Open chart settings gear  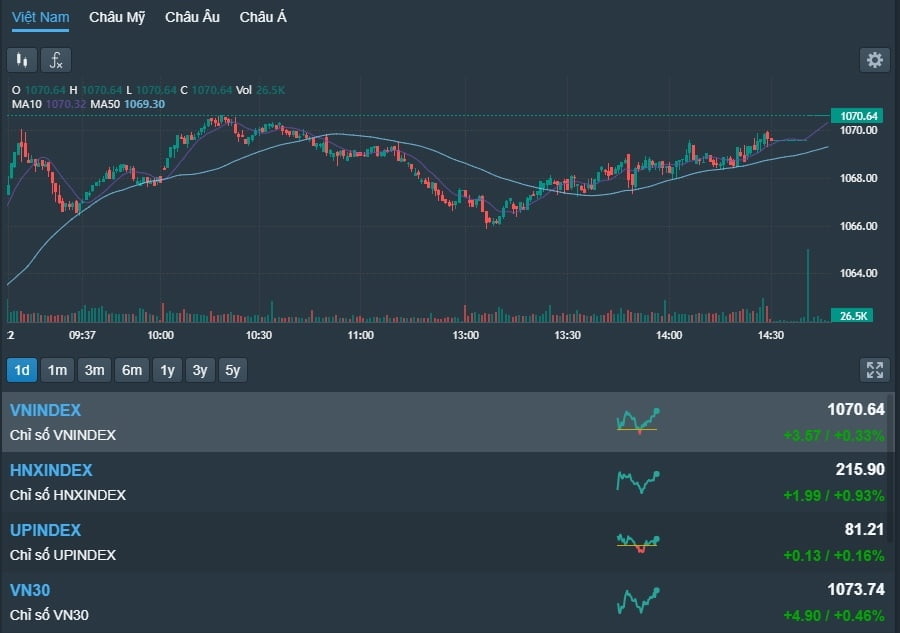pyautogui.click(x=874, y=60)
